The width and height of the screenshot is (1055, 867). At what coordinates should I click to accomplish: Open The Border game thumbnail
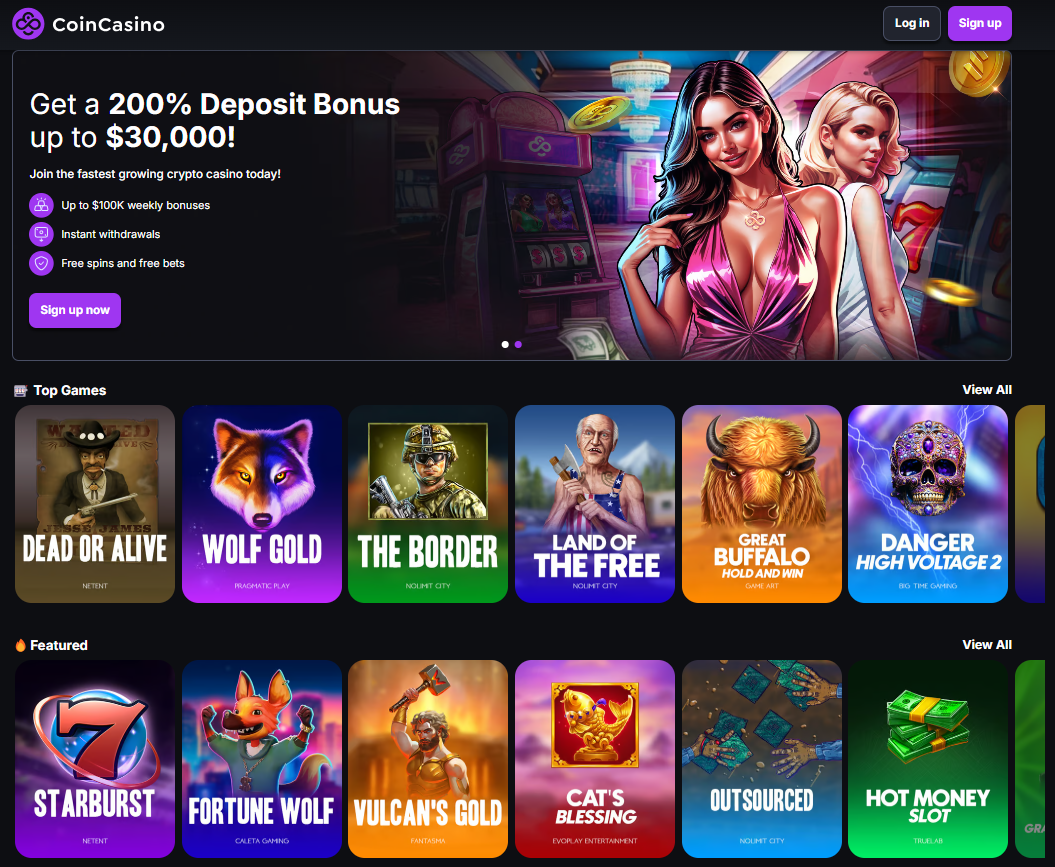click(x=428, y=504)
